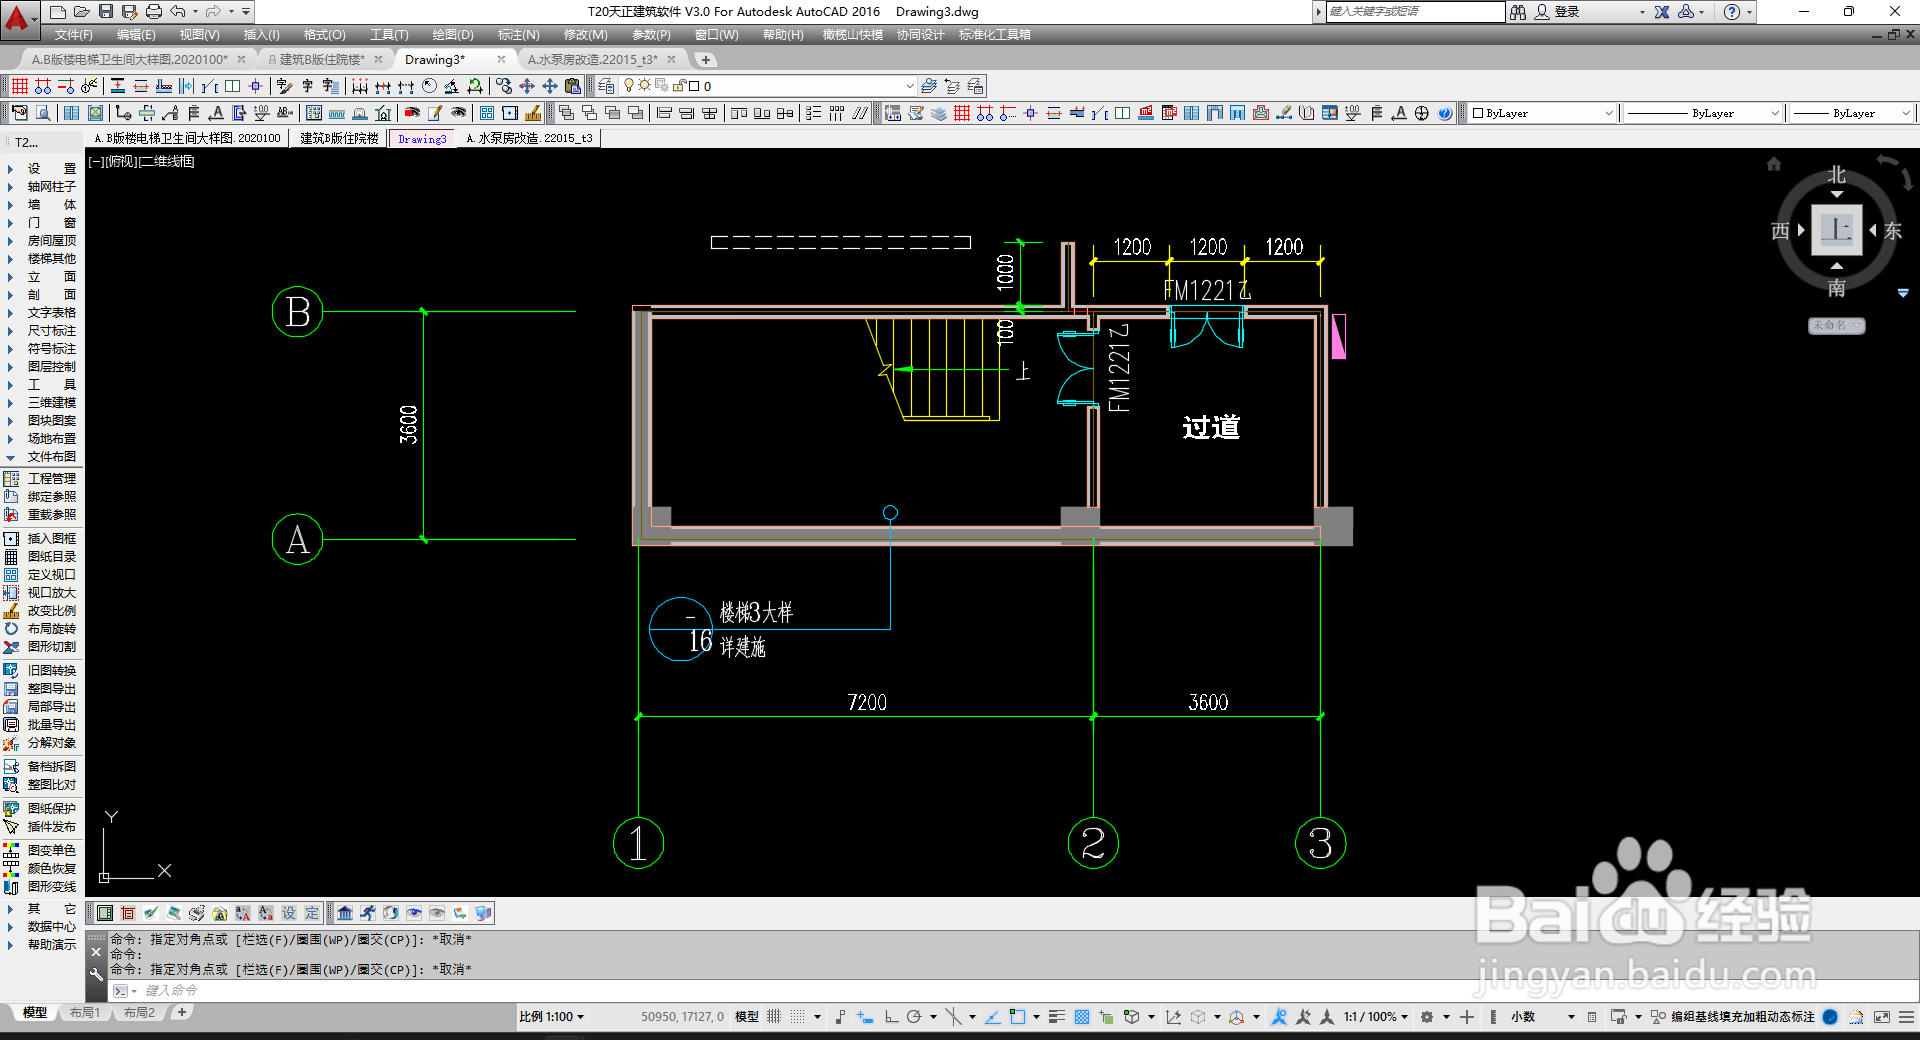The width and height of the screenshot is (1920, 1040).
Task: Click the 北 (North) label on the ViewCube compass
Action: [x=1836, y=175]
